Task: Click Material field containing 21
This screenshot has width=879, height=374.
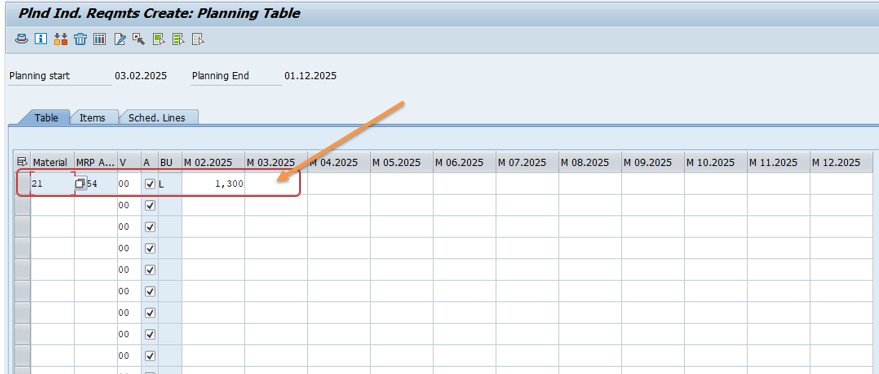Action: (52, 183)
